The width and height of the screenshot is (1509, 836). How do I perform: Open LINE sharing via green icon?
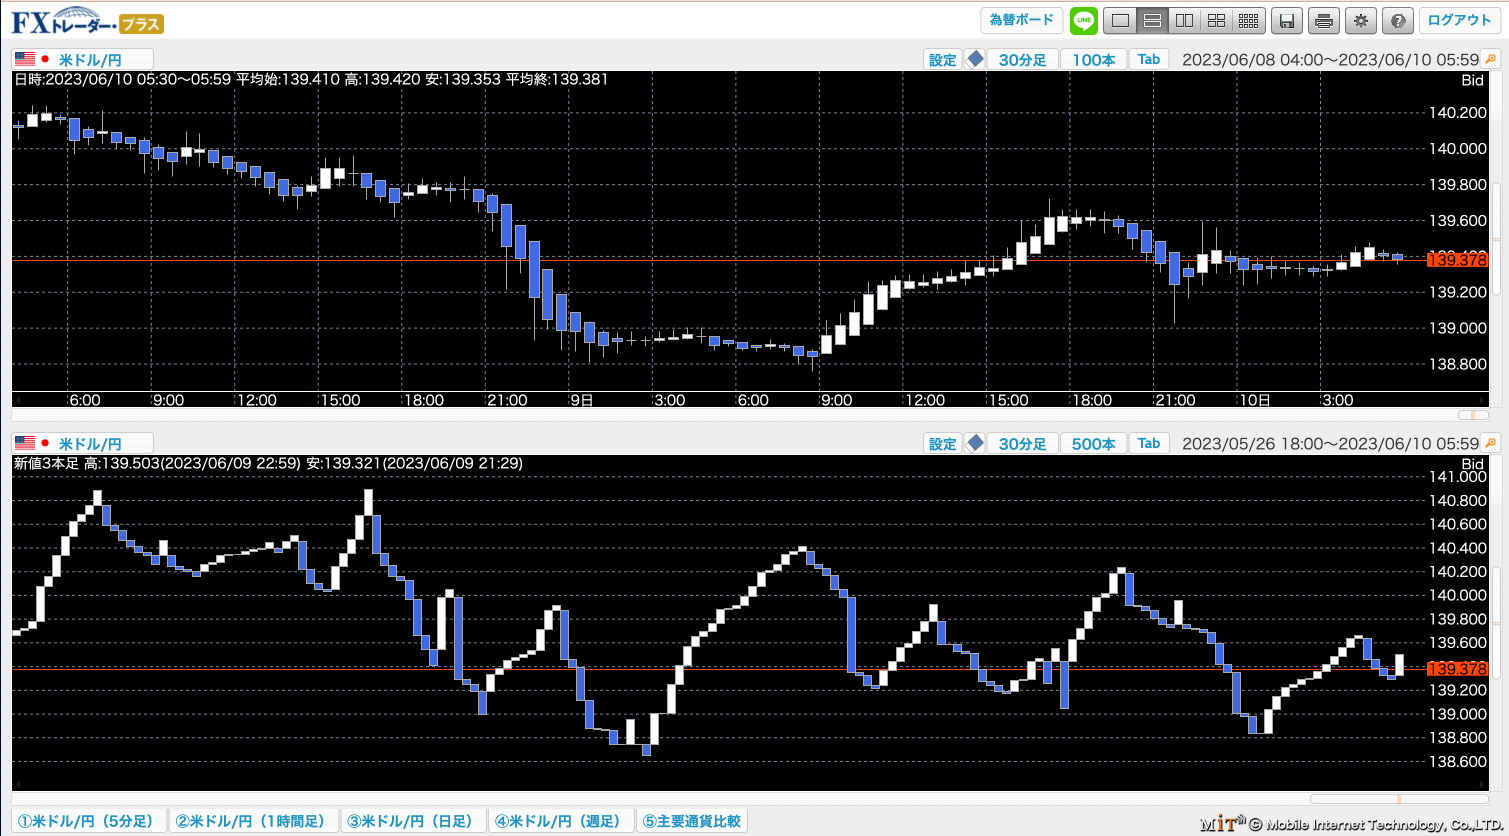pyautogui.click(x=1084, y=20)
